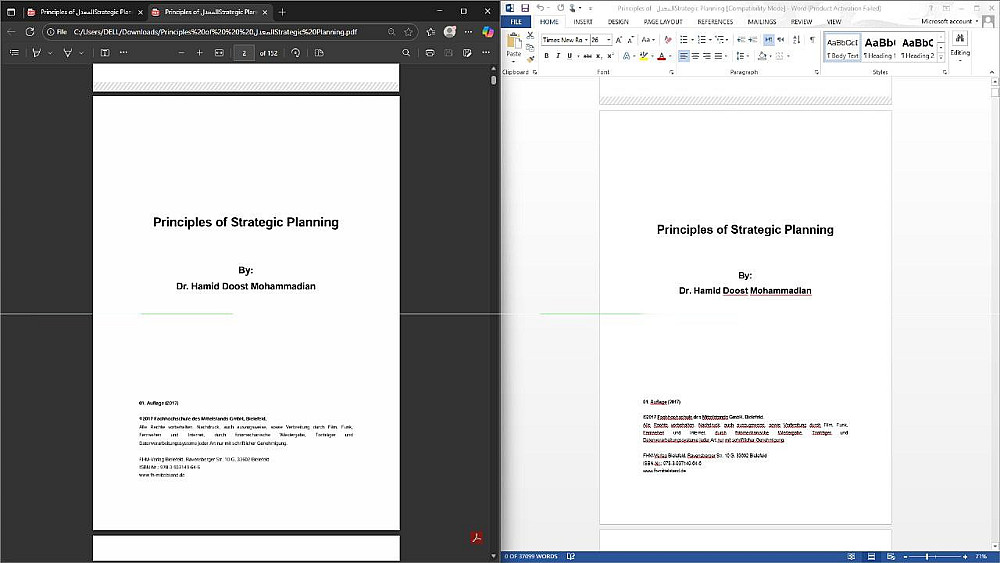
Task: Switch to DESIGN tab in Word
Action: point(618,22)
